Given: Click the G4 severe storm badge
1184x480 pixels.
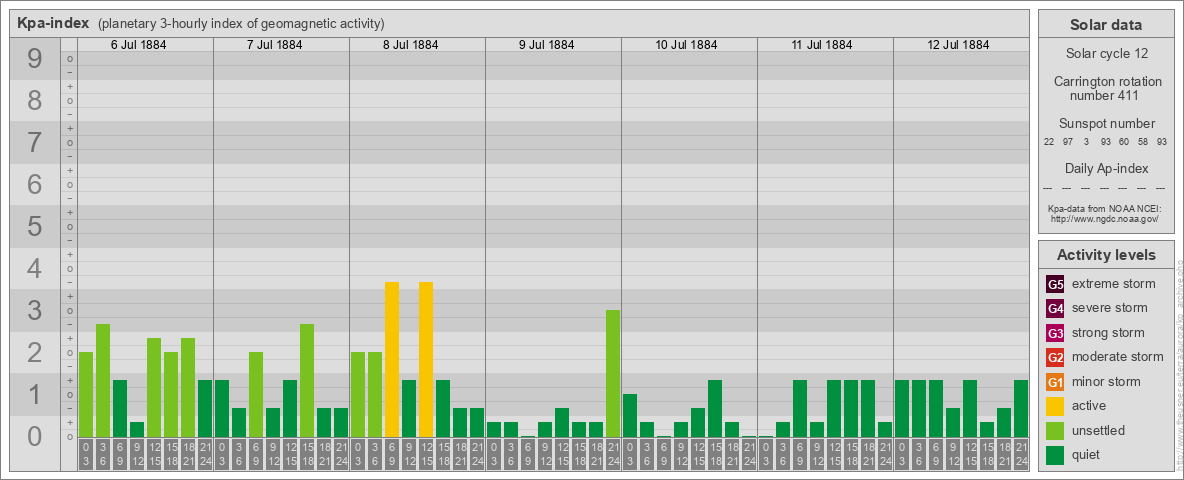Looking at the screenshot, I should (x=1055, y=309).
